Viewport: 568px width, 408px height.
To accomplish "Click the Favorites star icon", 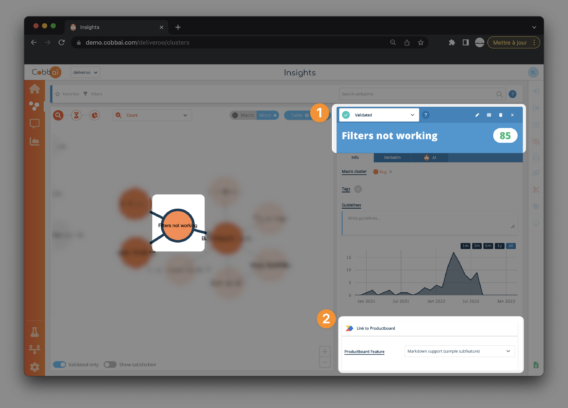I will click(58, 94).
